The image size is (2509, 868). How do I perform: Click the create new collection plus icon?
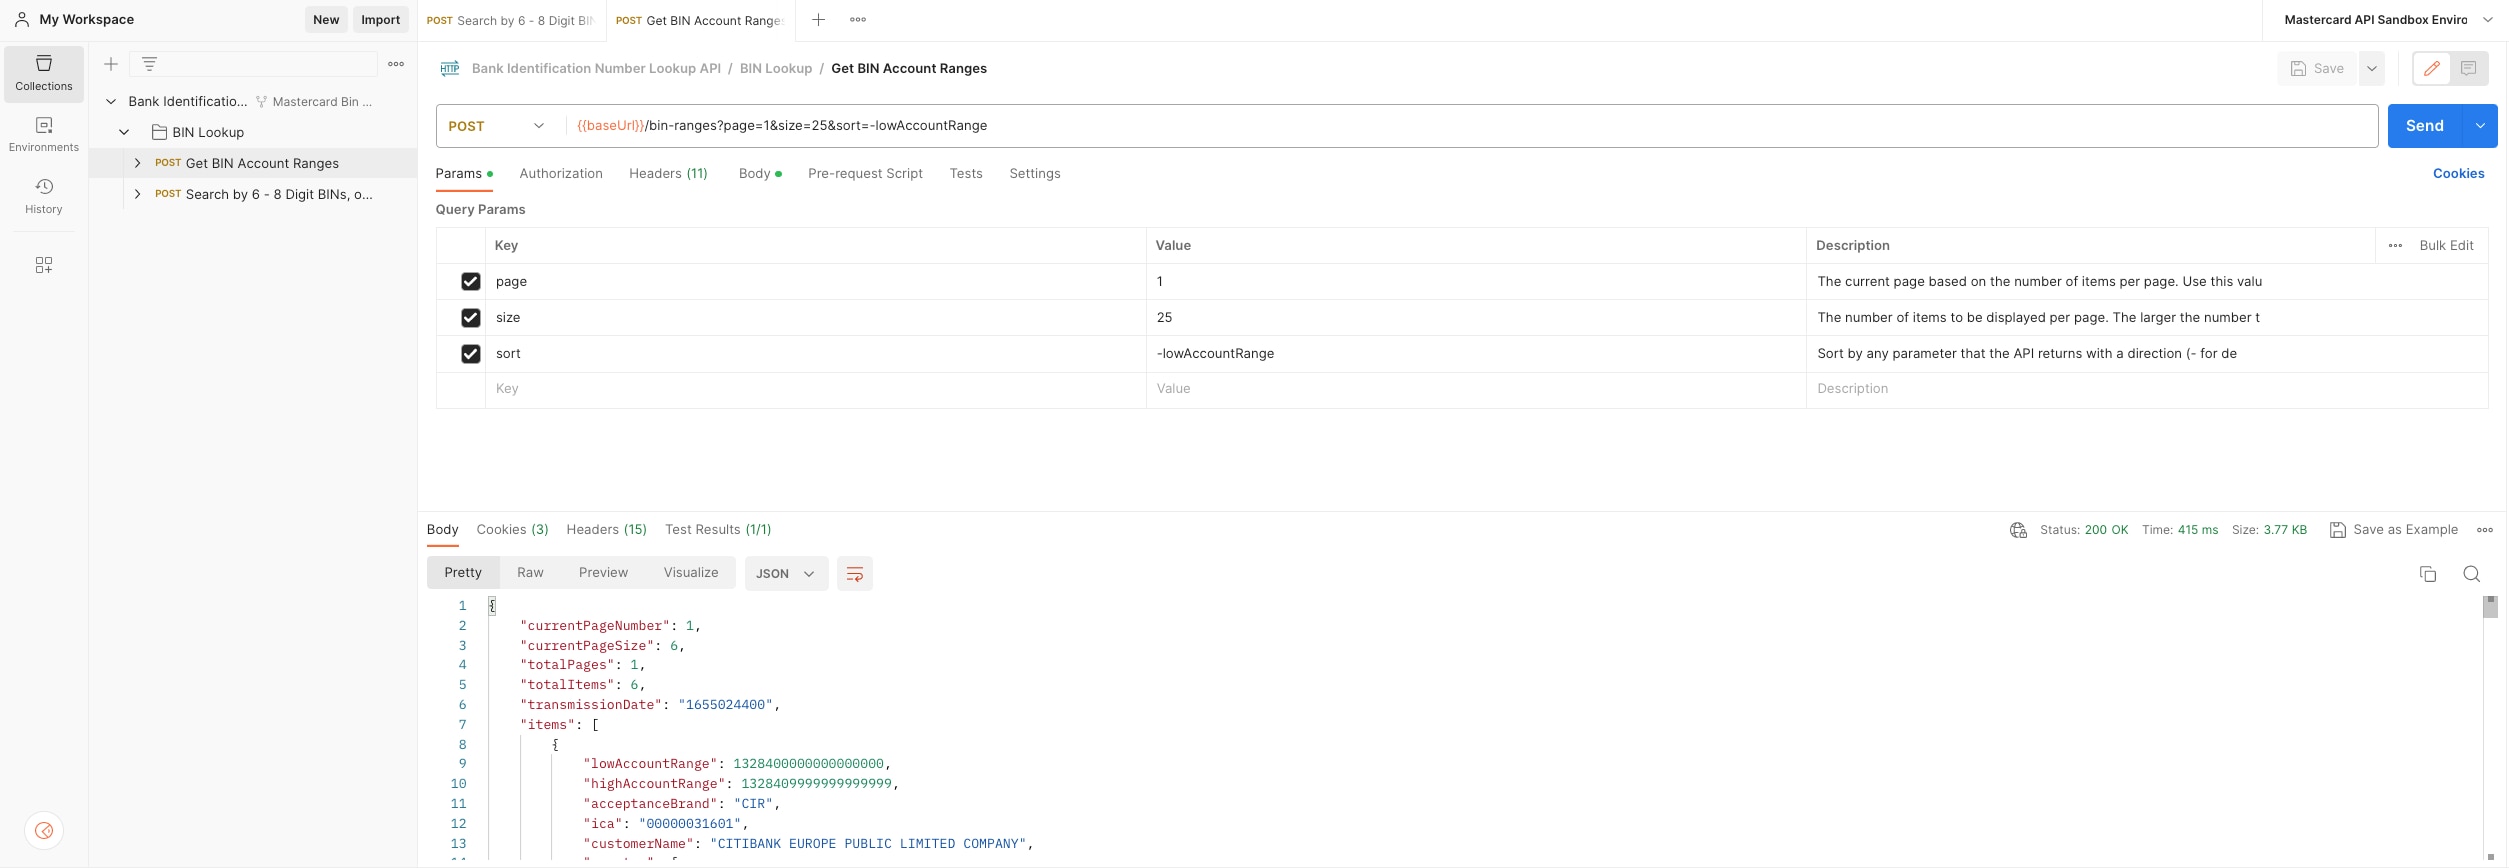(111, 64)
